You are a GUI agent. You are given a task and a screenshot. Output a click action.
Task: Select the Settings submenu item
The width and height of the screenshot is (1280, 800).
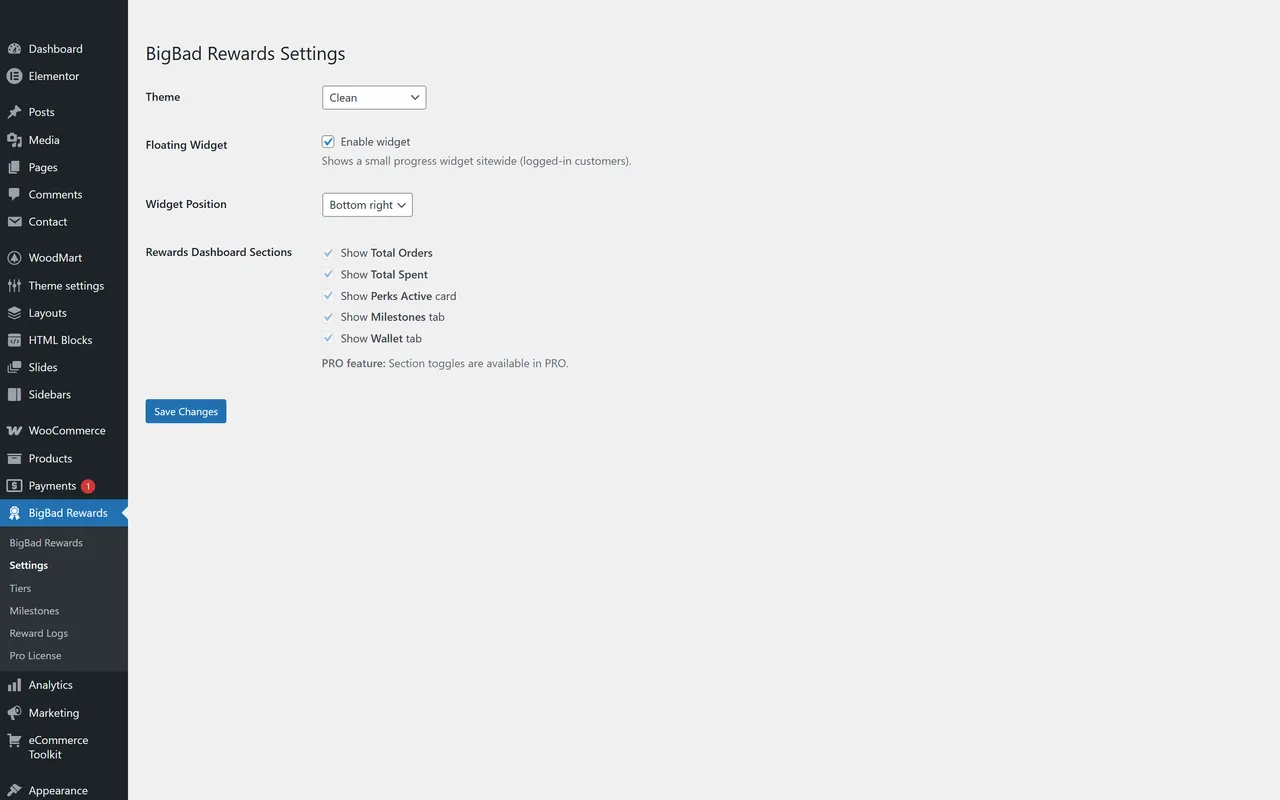[x=29, y=565]
